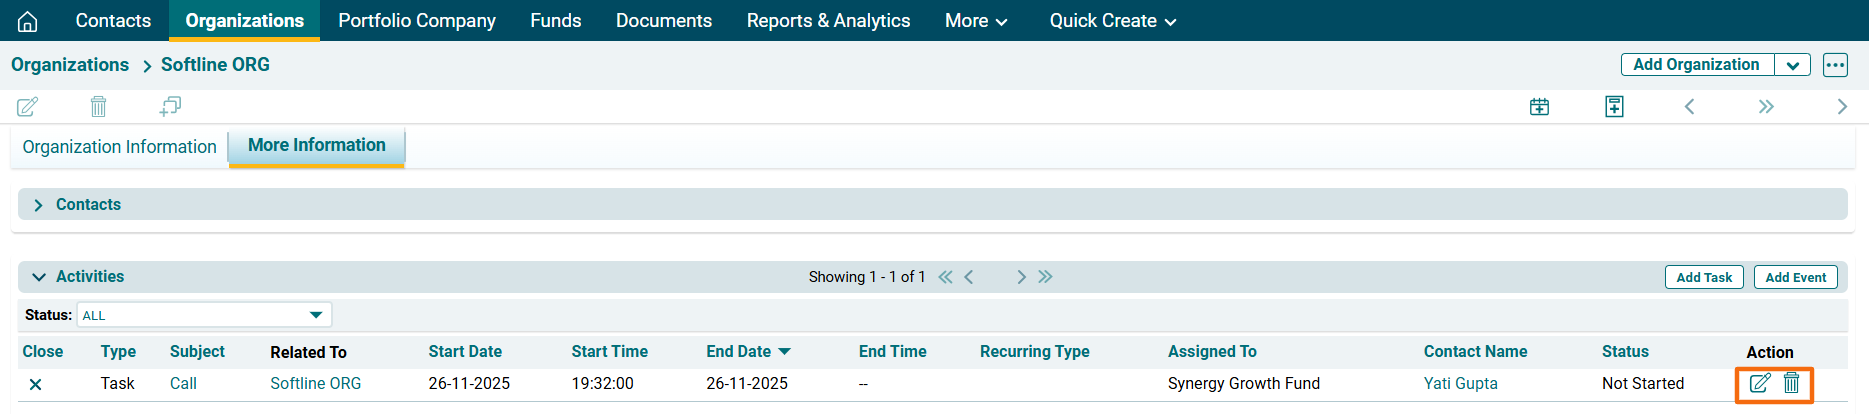Viewport: 1869px width, 414px height.
Task: Open the Quick Create menu
Action: [1112, 21]
